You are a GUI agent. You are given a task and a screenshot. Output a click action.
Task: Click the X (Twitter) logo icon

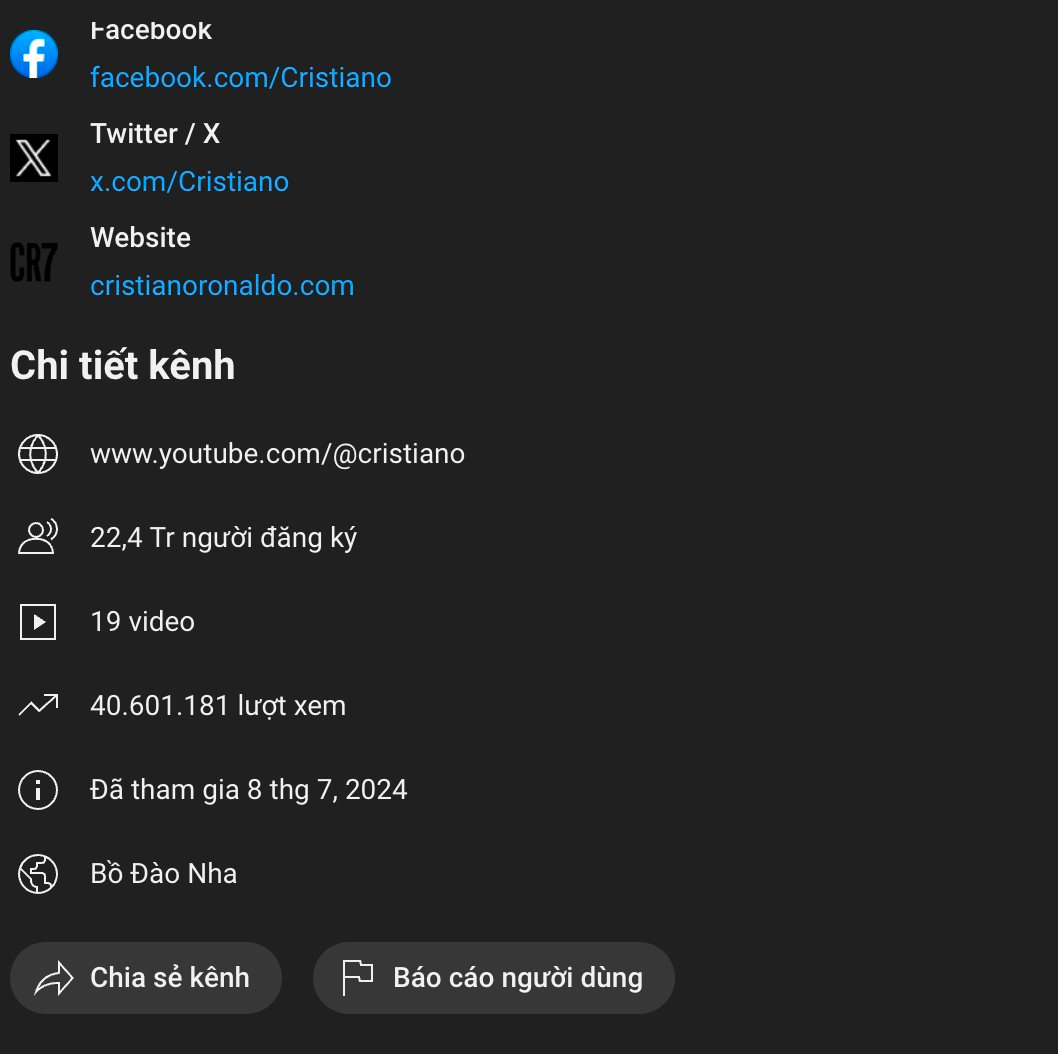coord(34,158)
